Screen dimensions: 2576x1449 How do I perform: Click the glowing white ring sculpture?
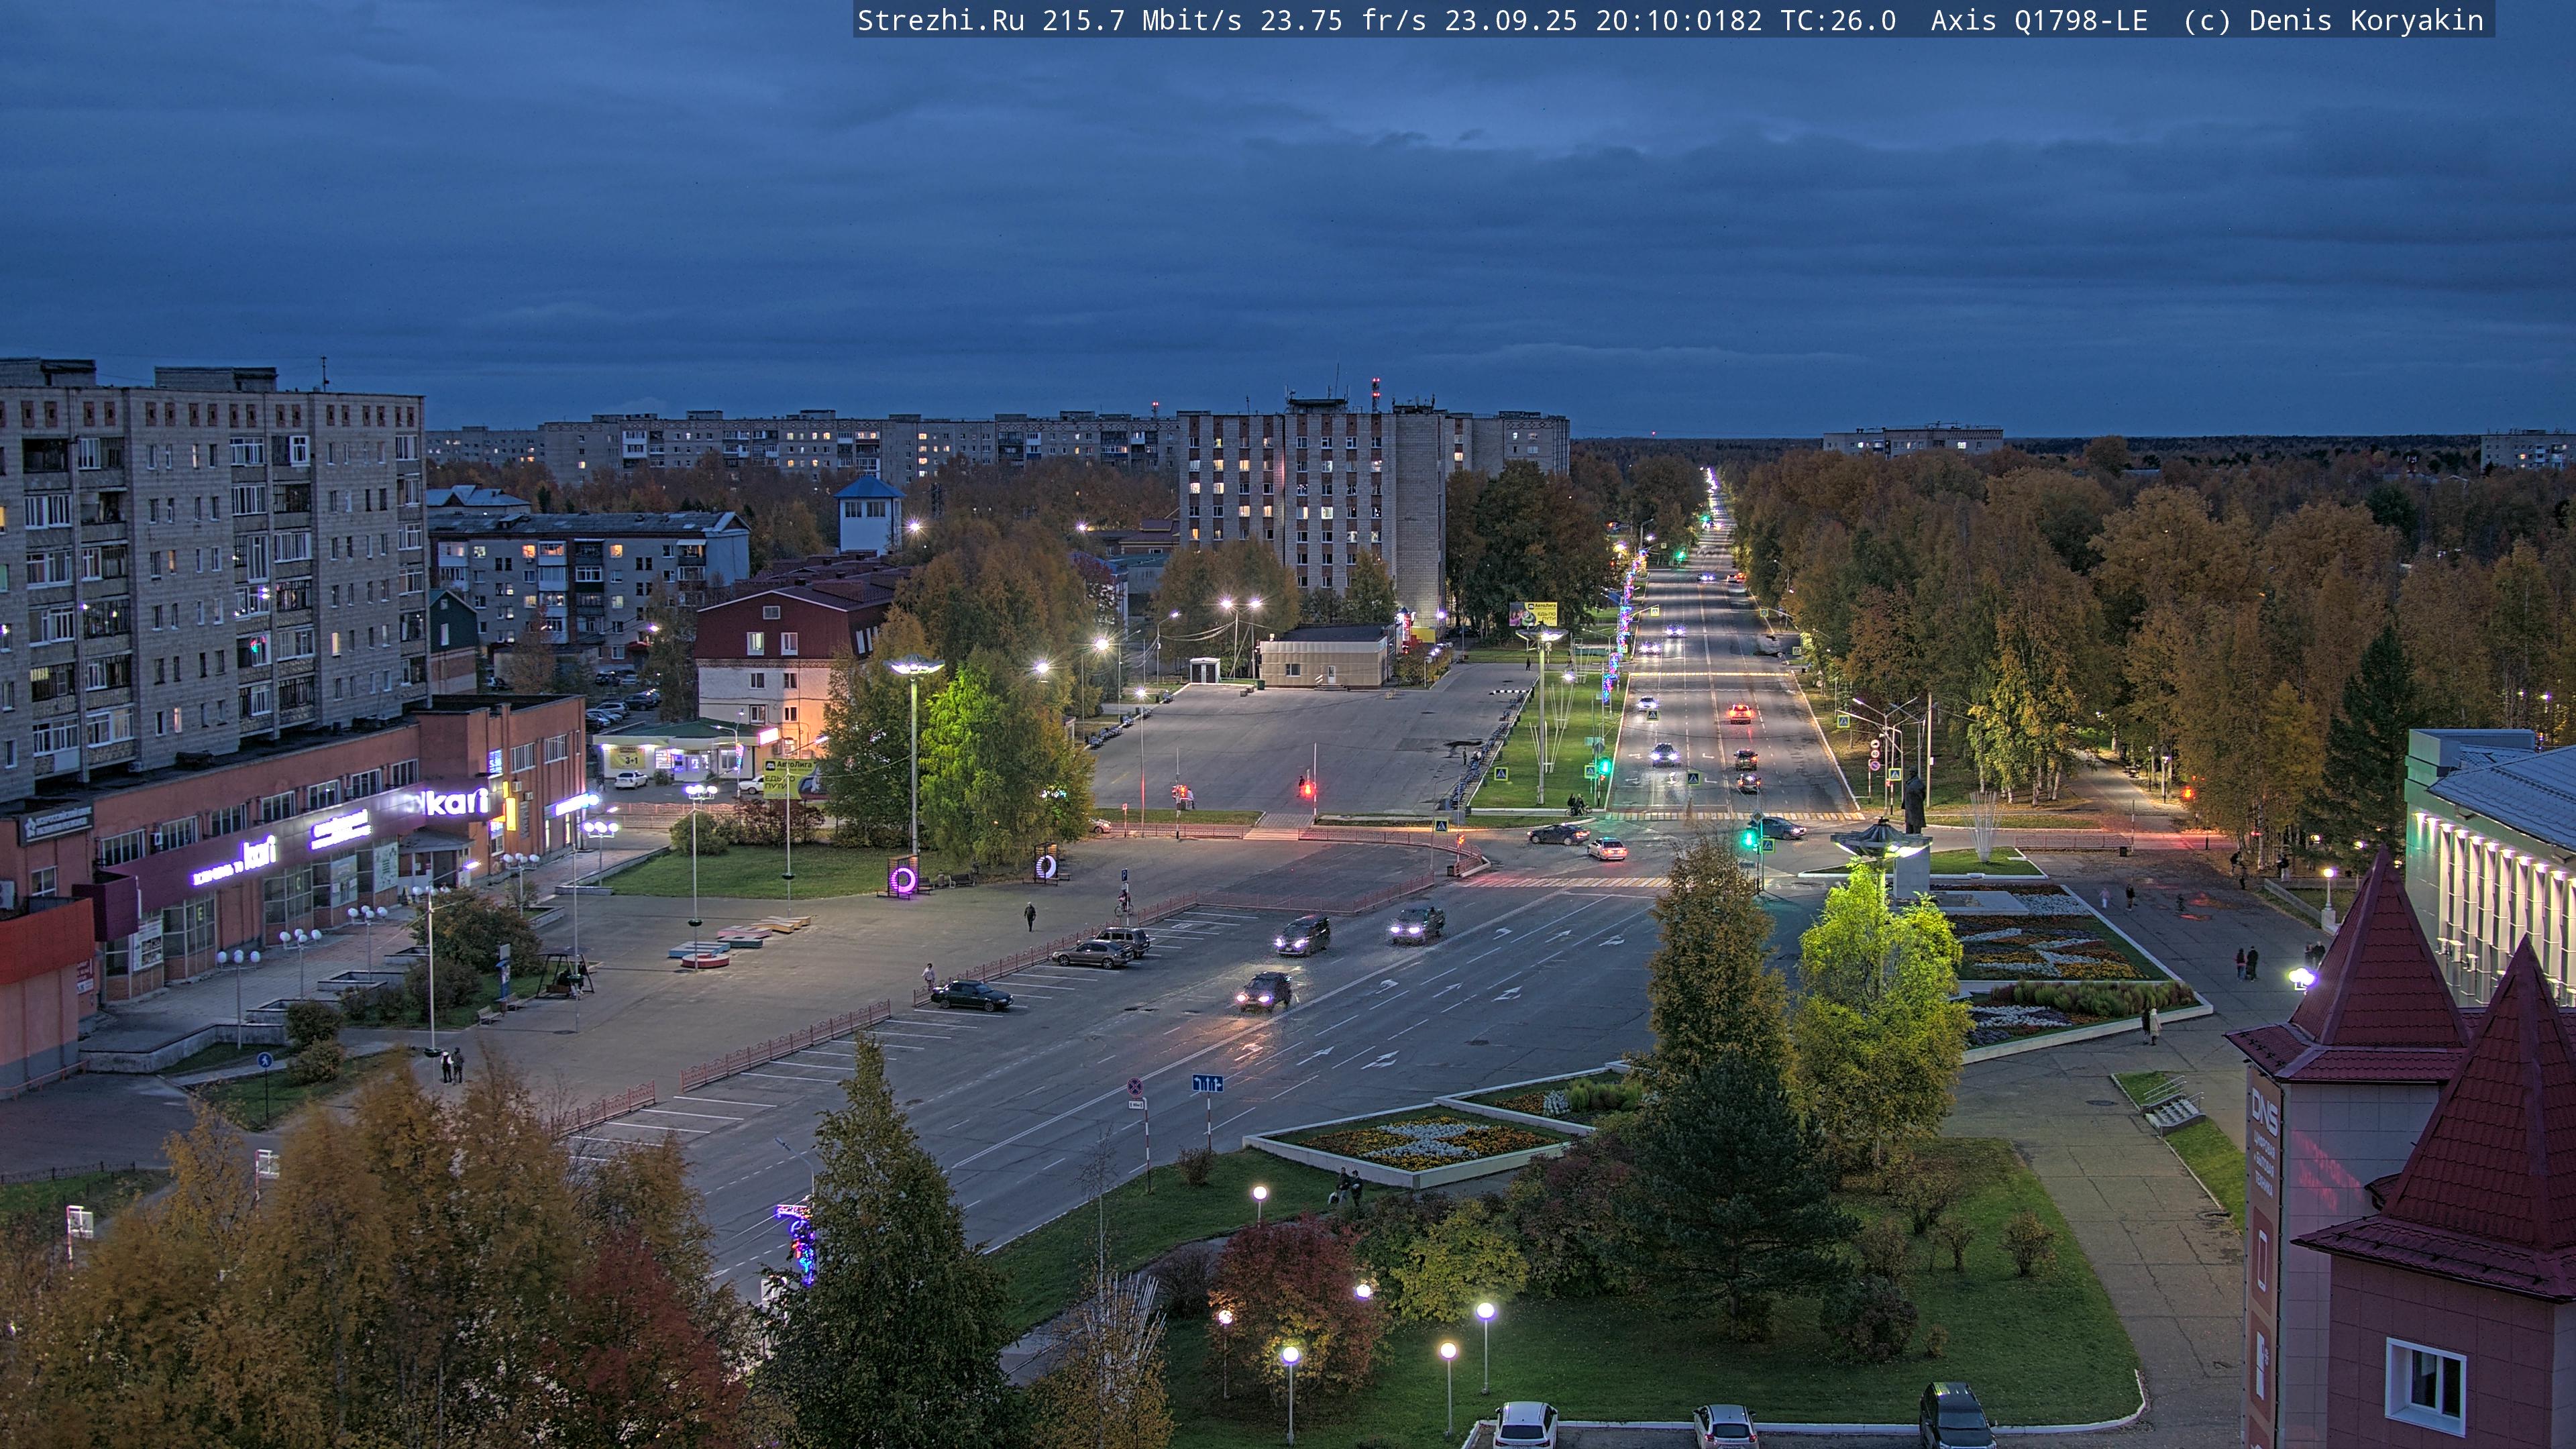[1046, 866]
